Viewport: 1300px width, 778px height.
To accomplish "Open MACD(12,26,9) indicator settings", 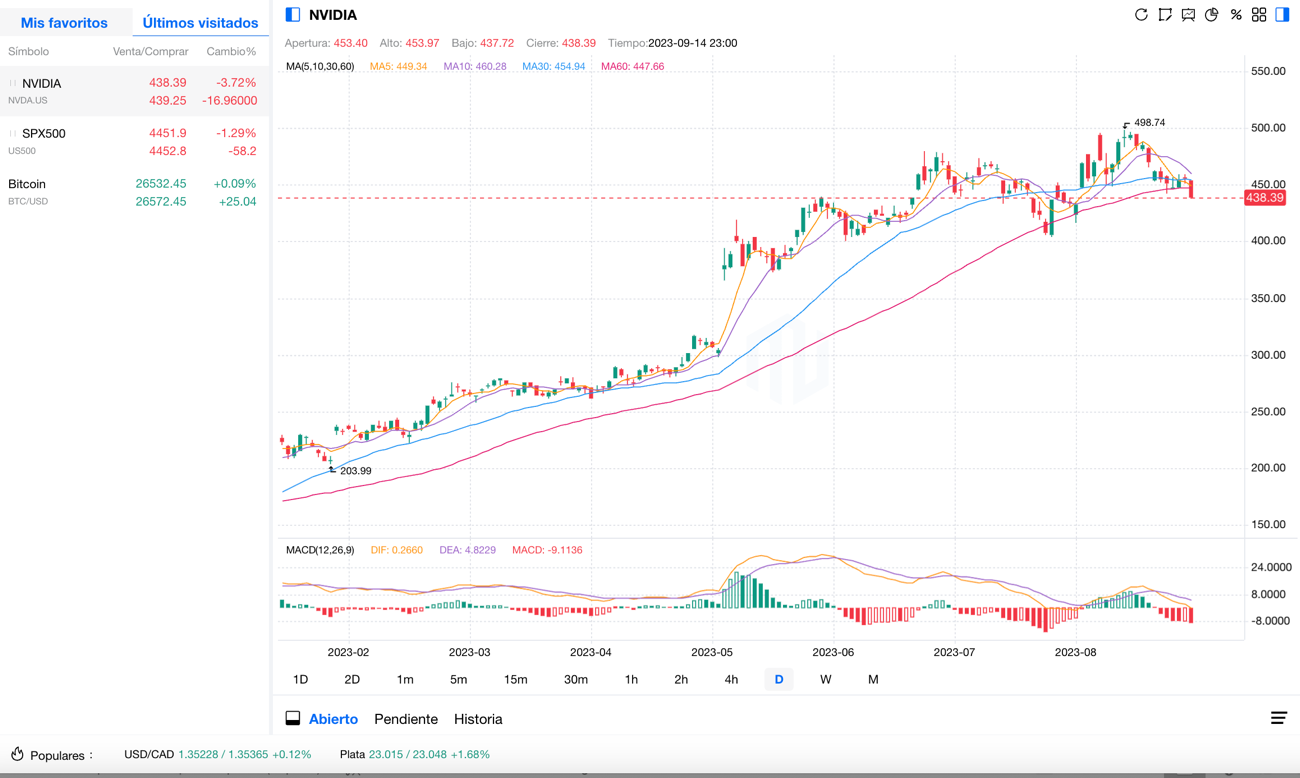I will 320,550.
